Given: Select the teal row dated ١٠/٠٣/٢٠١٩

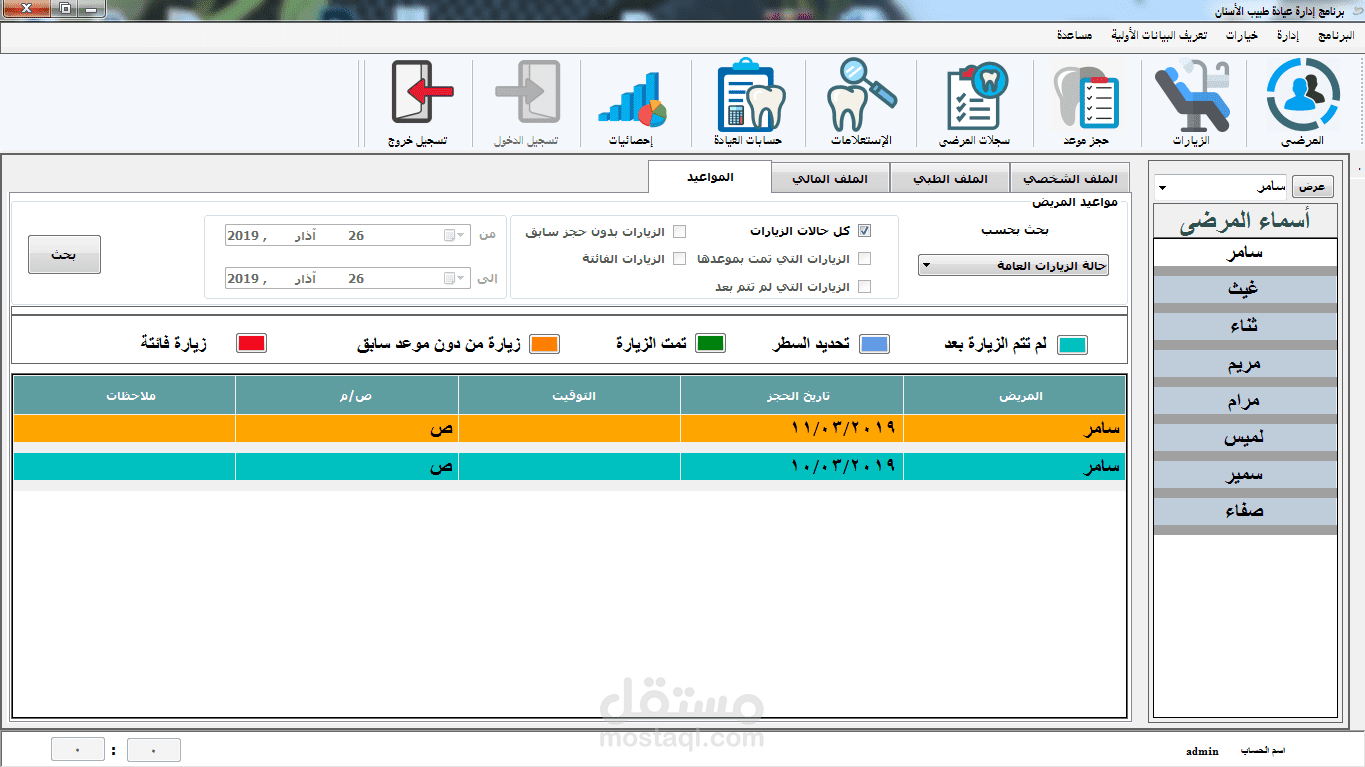Looking at the screenshot, I should 569,466.
